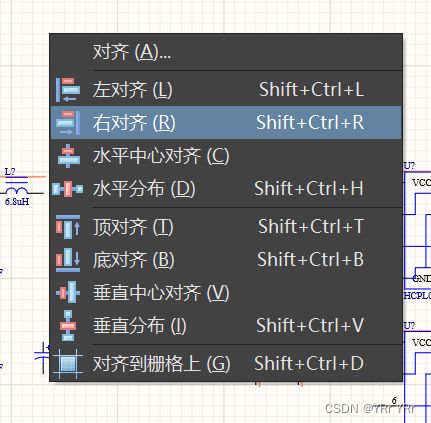The width and height of the screenshot is (431, 423).
Task: Click the Distribute Horizontally icon
Action: coord(68,189)
